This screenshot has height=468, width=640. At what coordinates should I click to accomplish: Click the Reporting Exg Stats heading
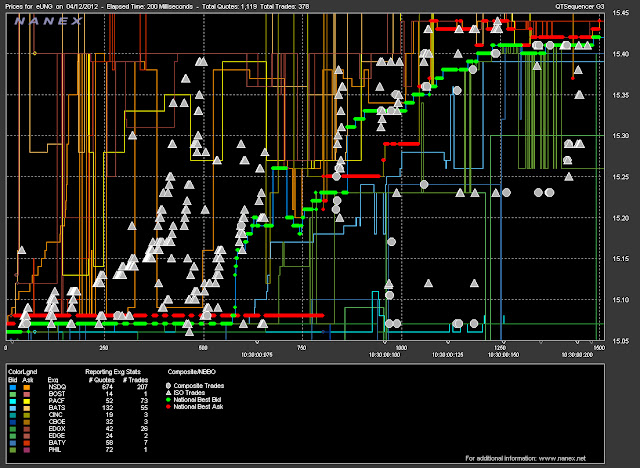113,372
